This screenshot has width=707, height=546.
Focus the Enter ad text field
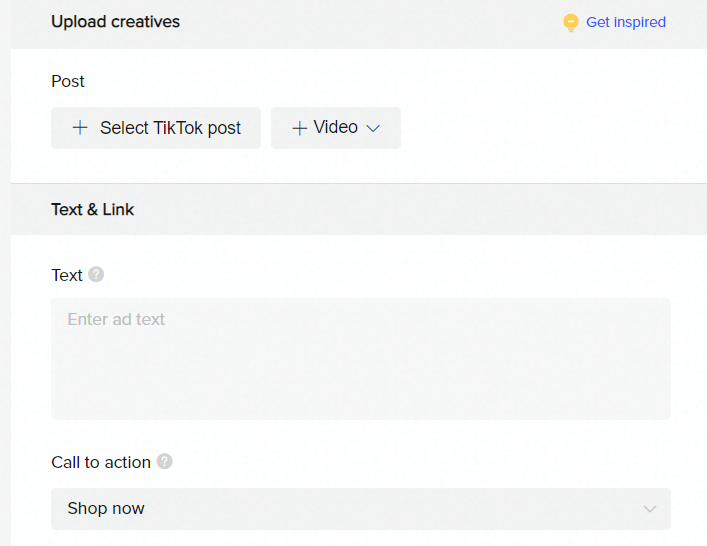click(360, 358)
